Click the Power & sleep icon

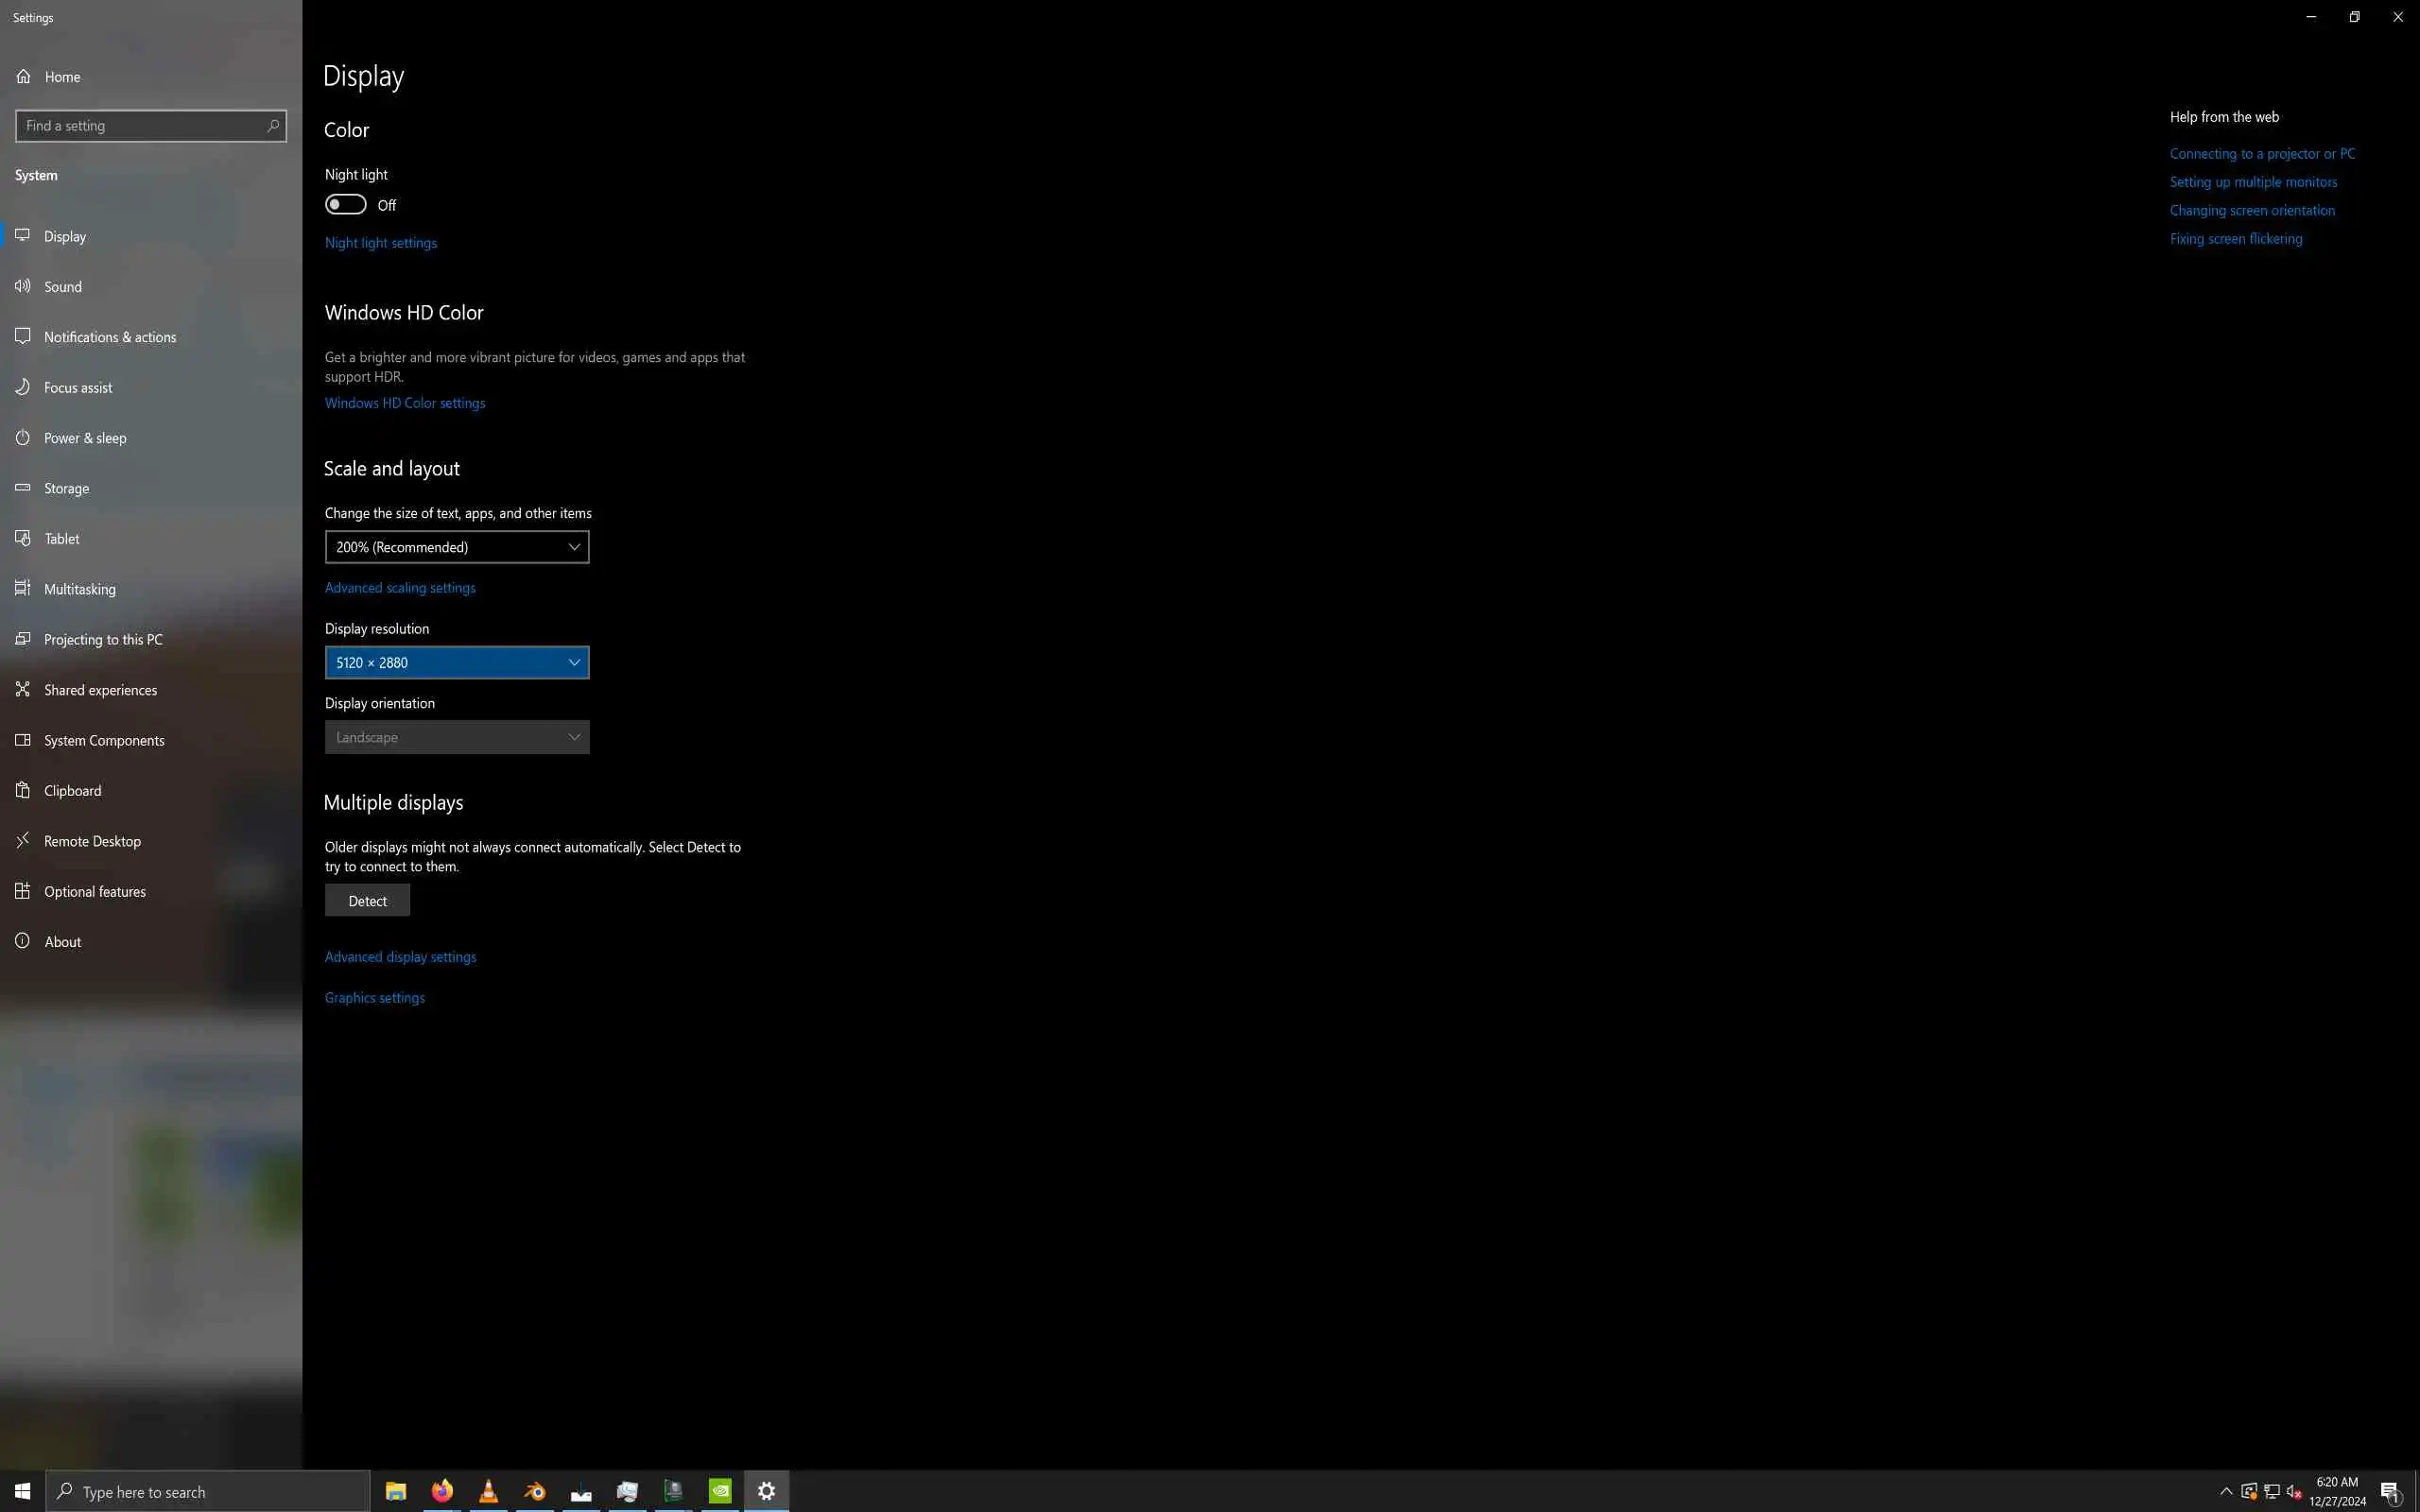[23, 438]
